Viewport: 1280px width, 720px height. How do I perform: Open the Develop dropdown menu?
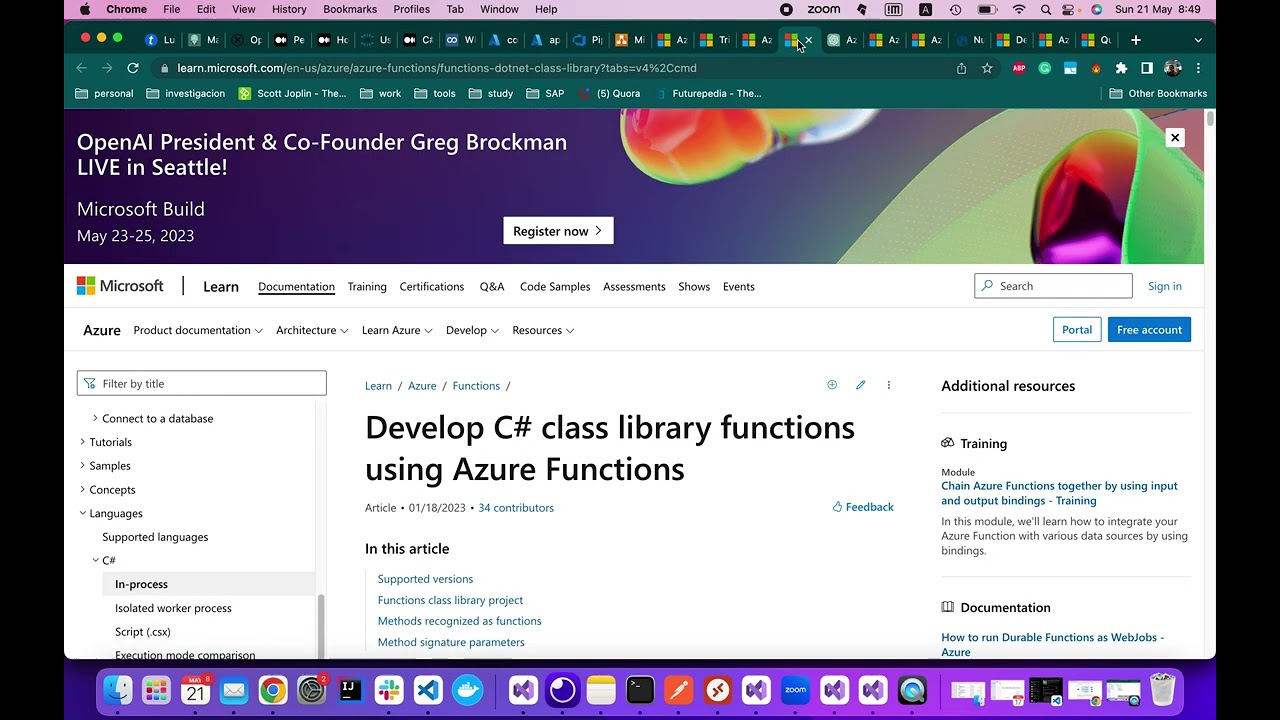tap(472, 330)
